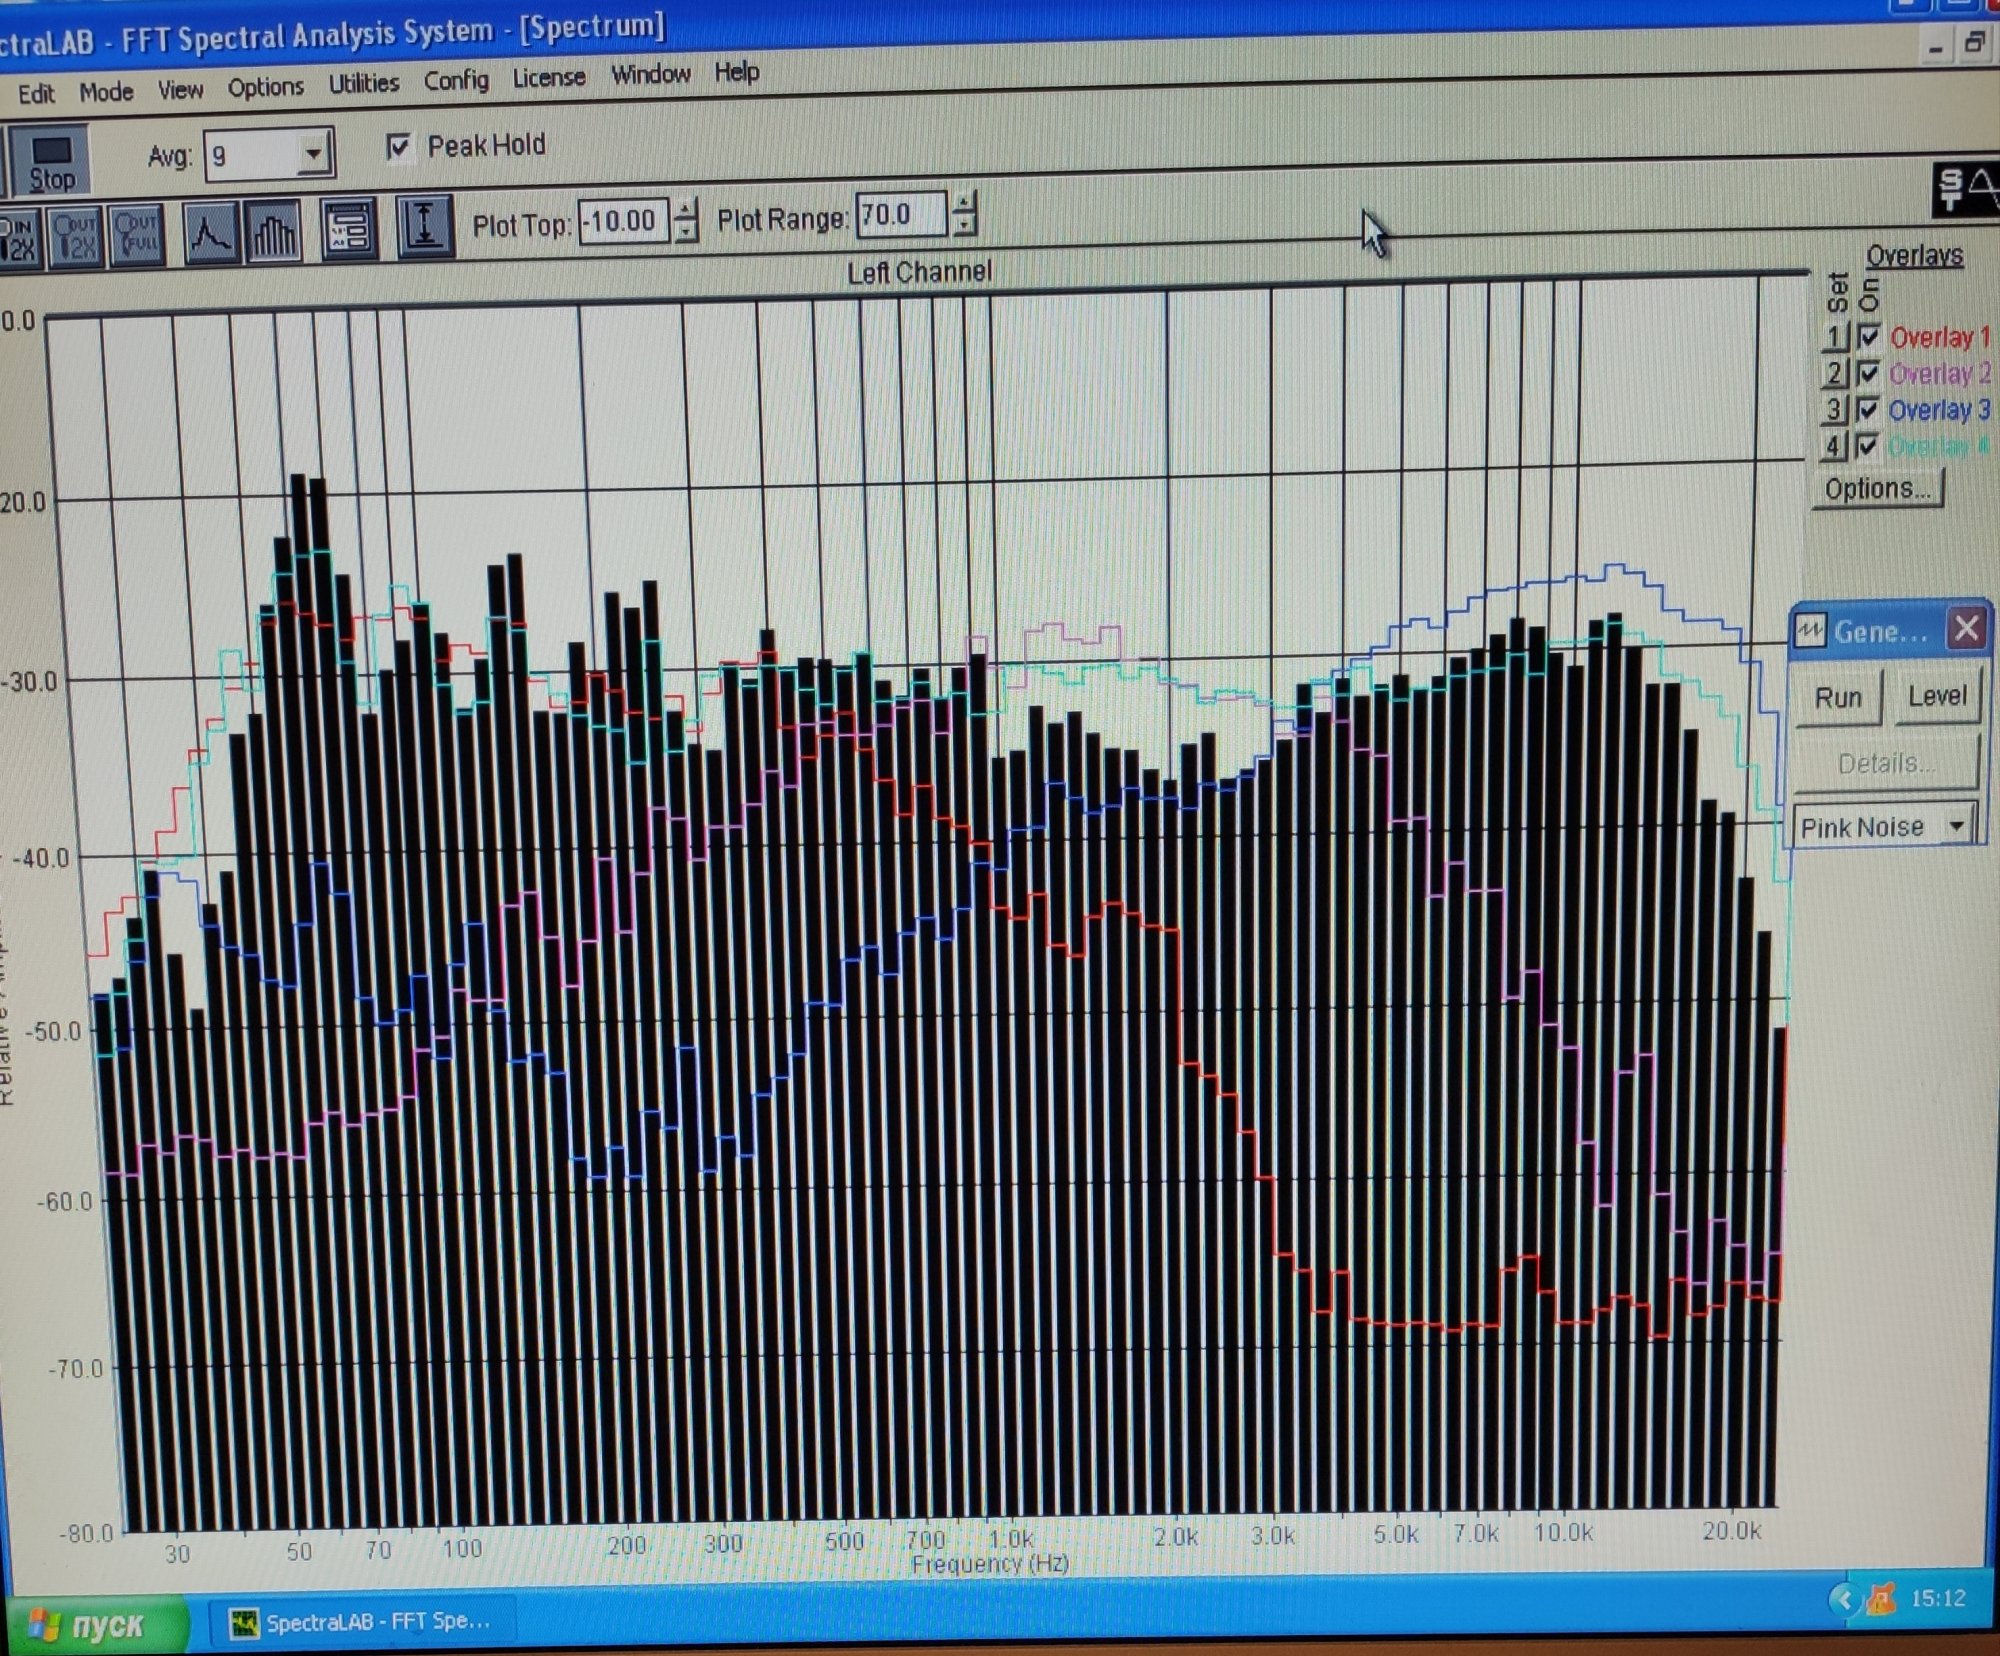Click Run in the generator panel

point(1838,697)
